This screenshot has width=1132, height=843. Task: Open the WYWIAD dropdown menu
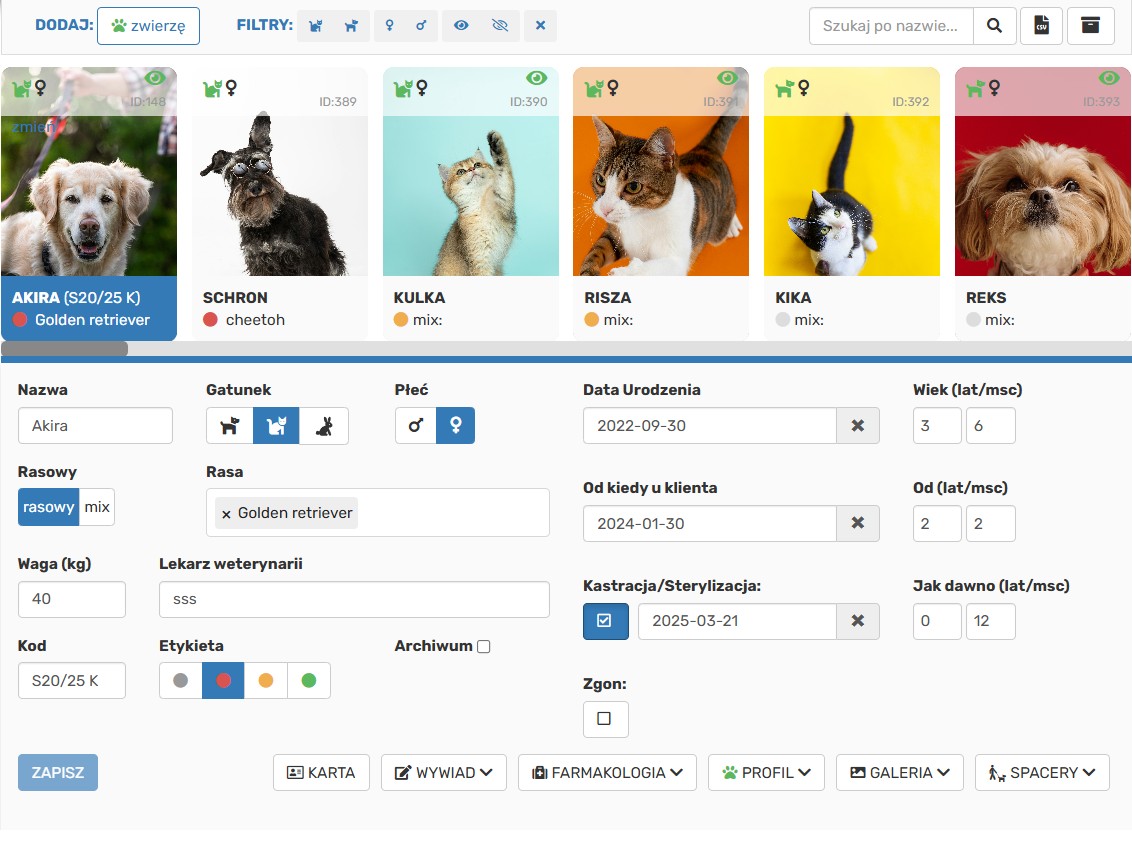click(443, 773)
